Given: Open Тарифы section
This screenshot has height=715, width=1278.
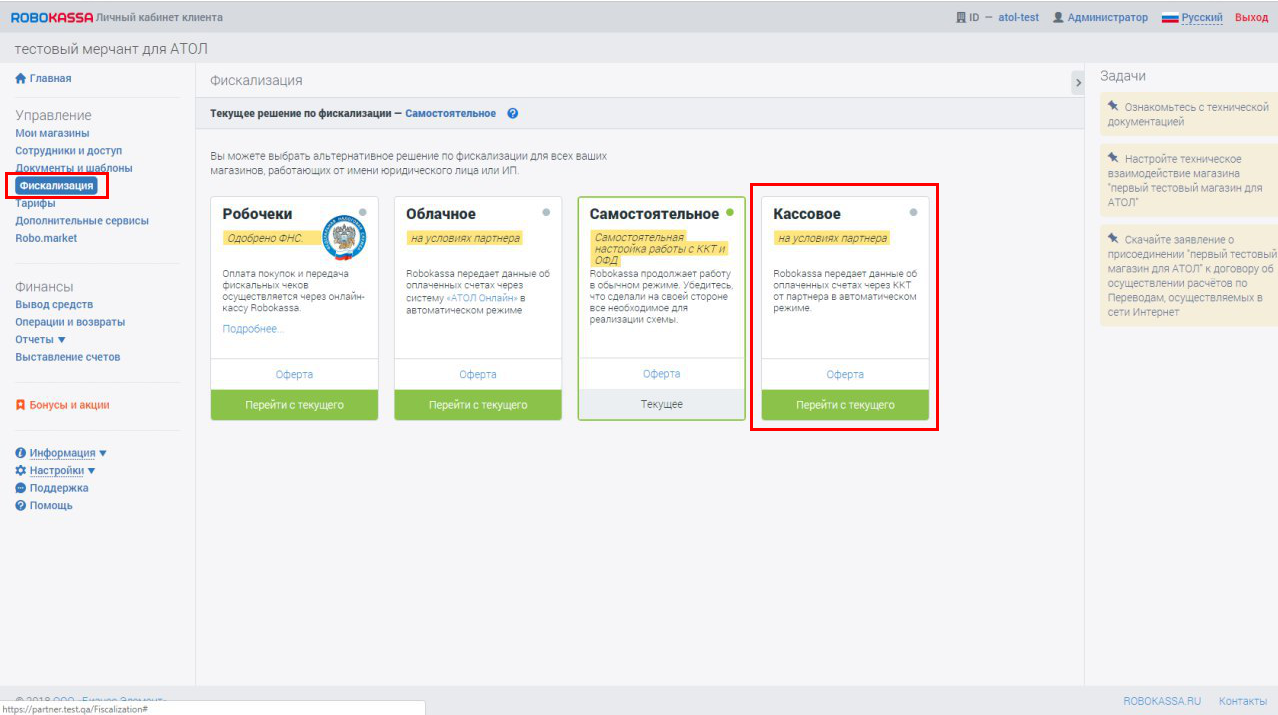Looking at the screenshot, I should pos(35,203).
